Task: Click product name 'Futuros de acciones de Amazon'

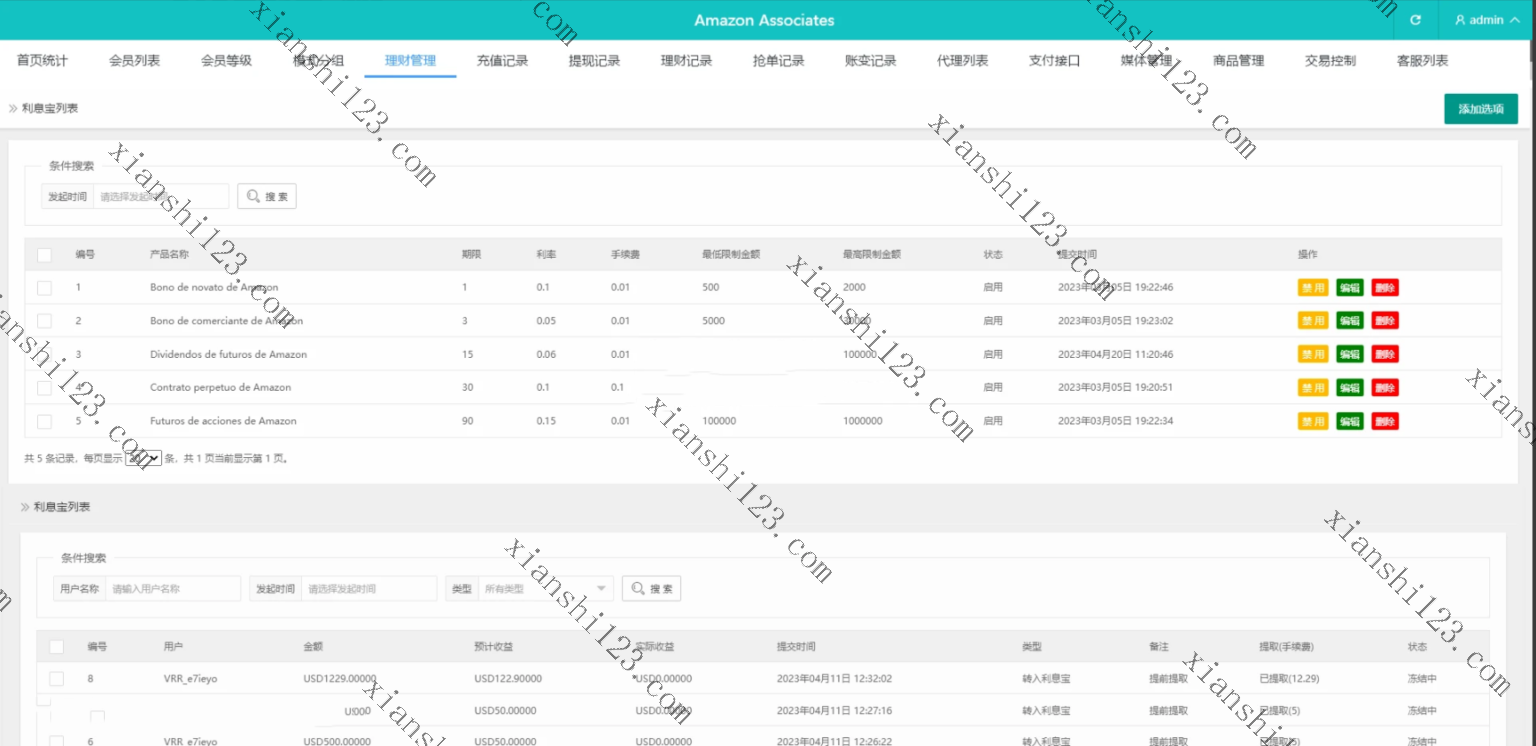Action: point(223,421)
